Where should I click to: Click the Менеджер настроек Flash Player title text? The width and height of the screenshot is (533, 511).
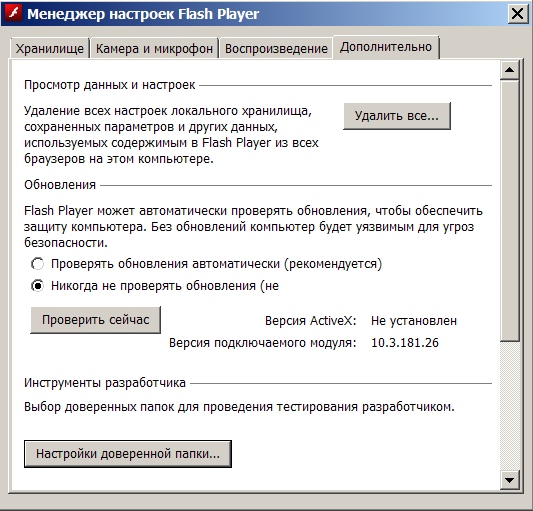point(143,14)
